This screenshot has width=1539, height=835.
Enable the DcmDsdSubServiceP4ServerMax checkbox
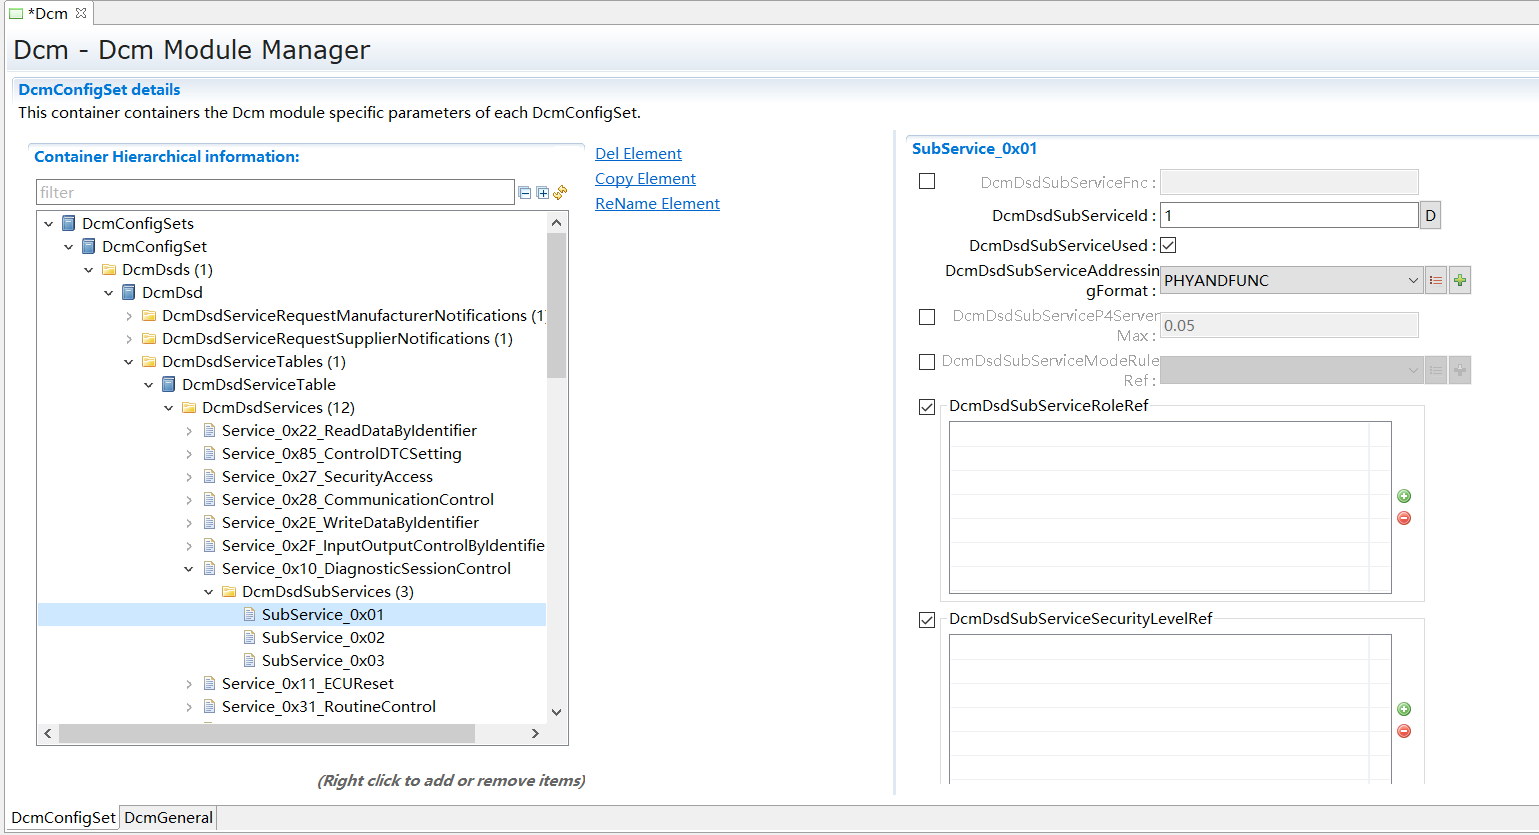click(x=927, y=317)
